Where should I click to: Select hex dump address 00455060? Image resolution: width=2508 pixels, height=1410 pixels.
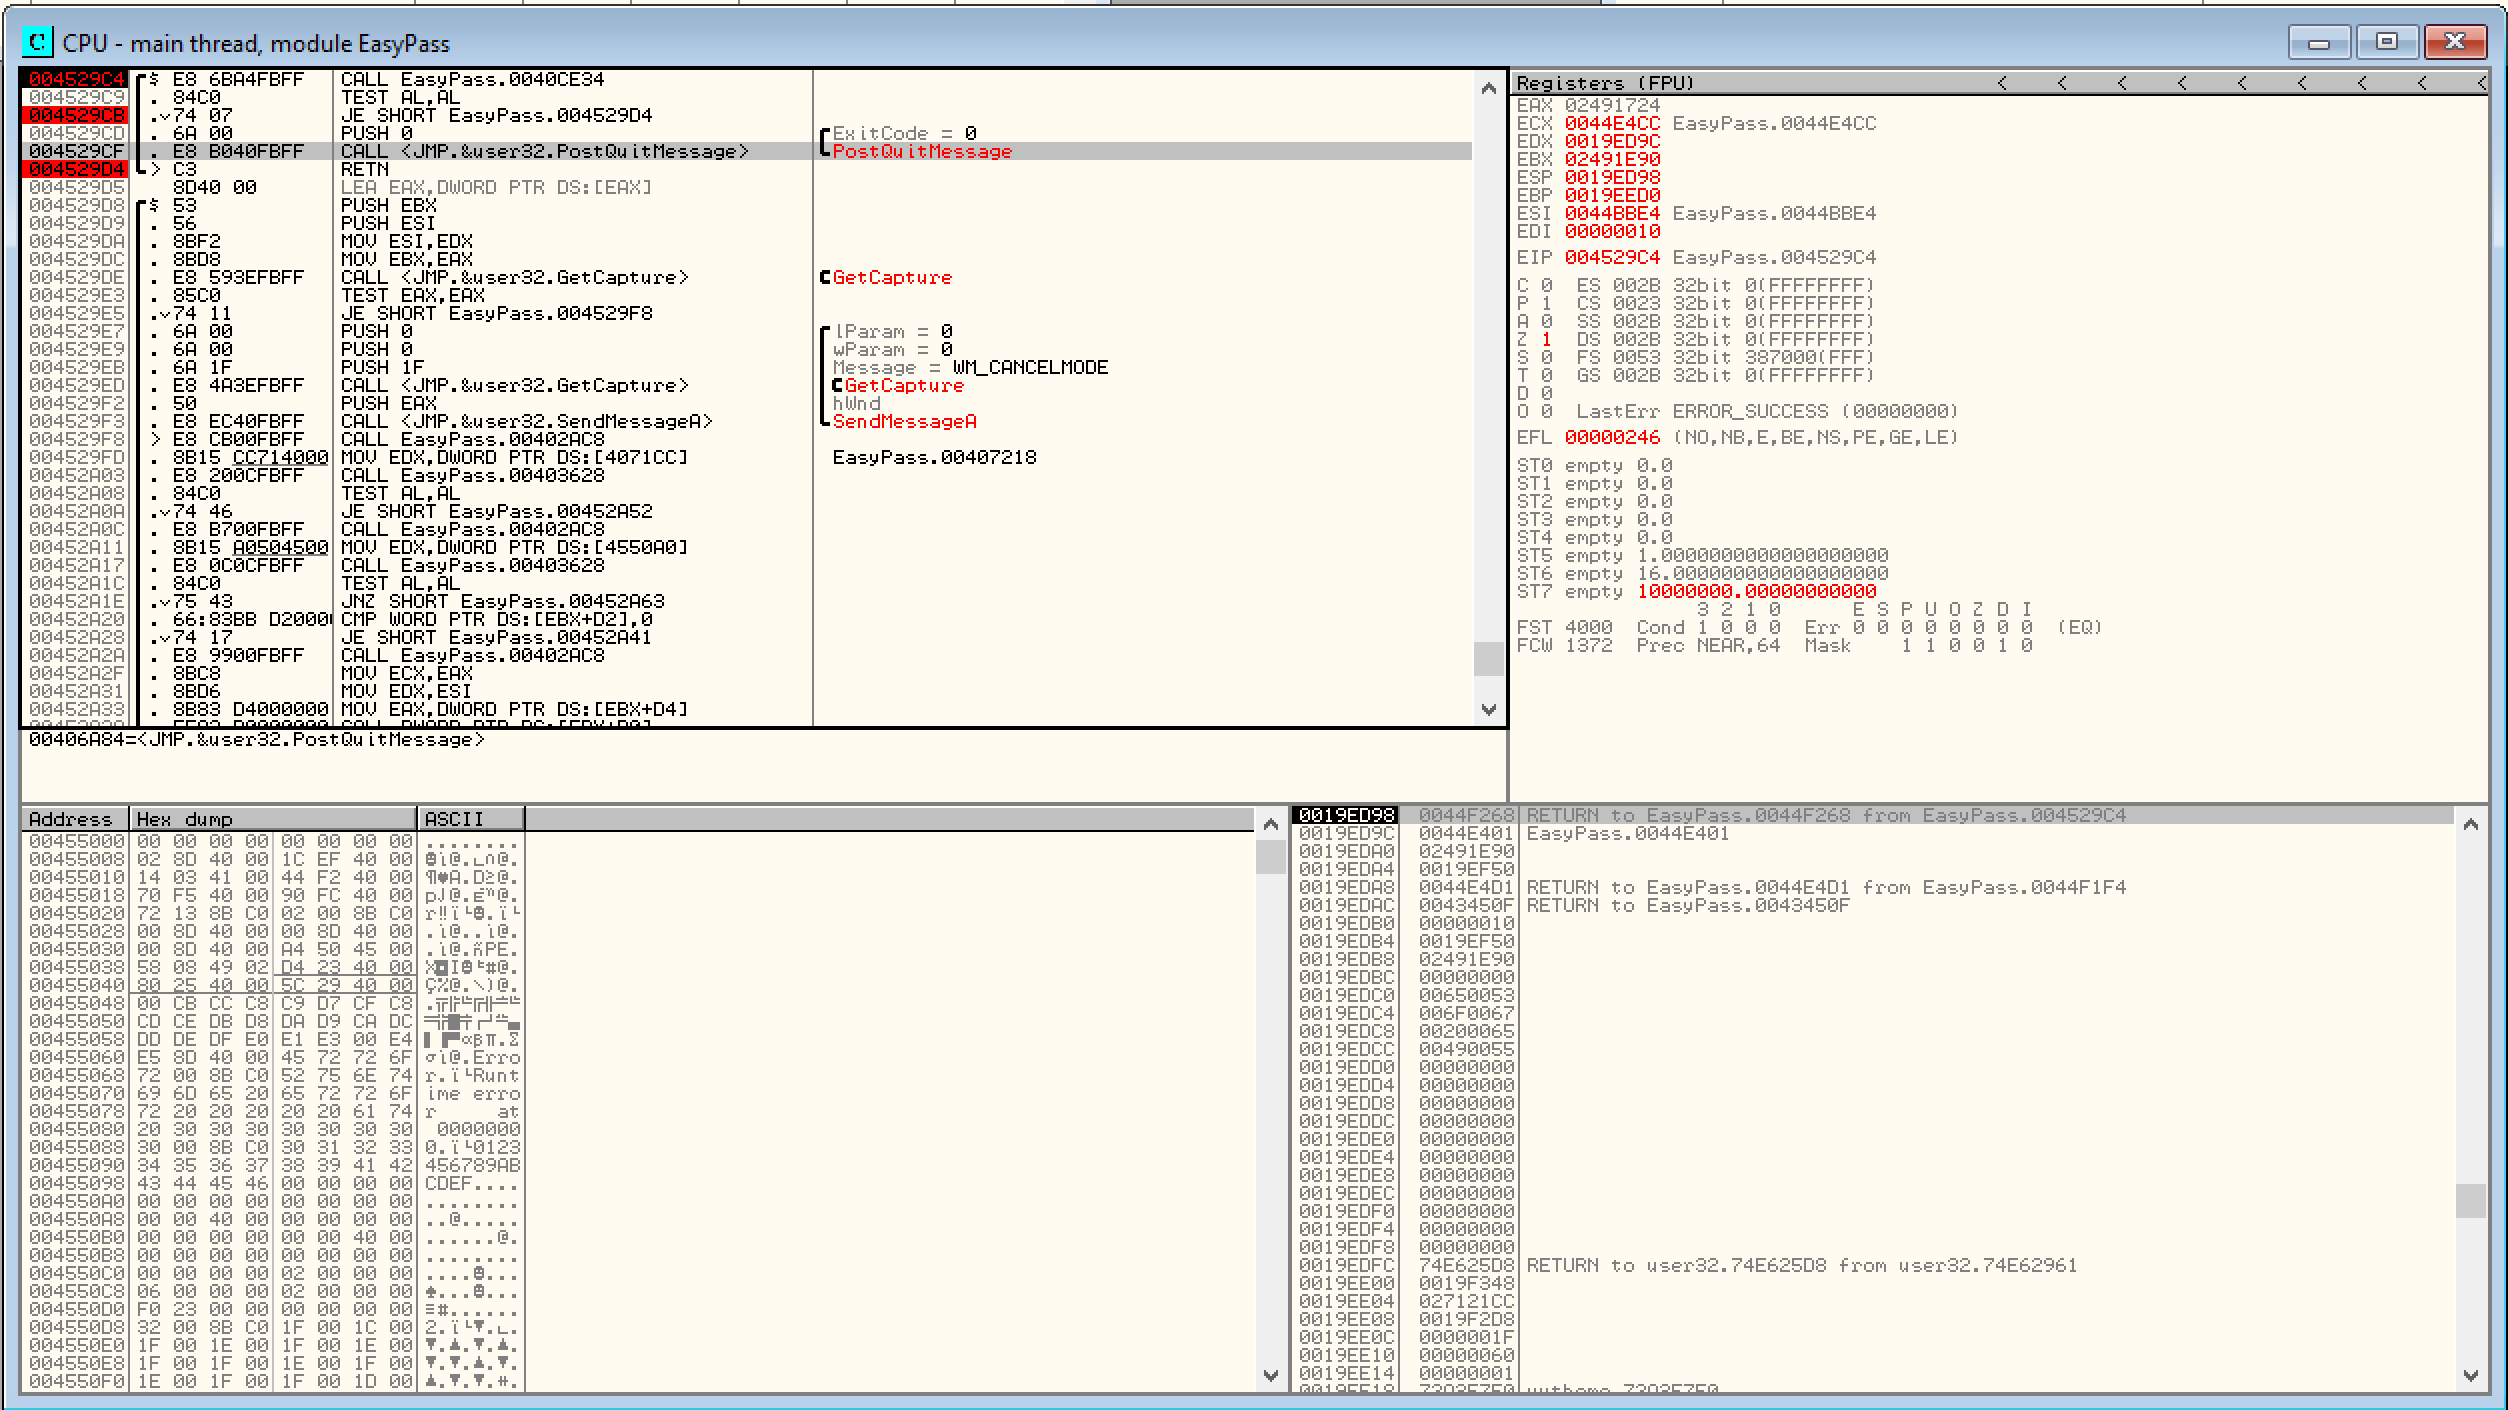pos(77,1057)
